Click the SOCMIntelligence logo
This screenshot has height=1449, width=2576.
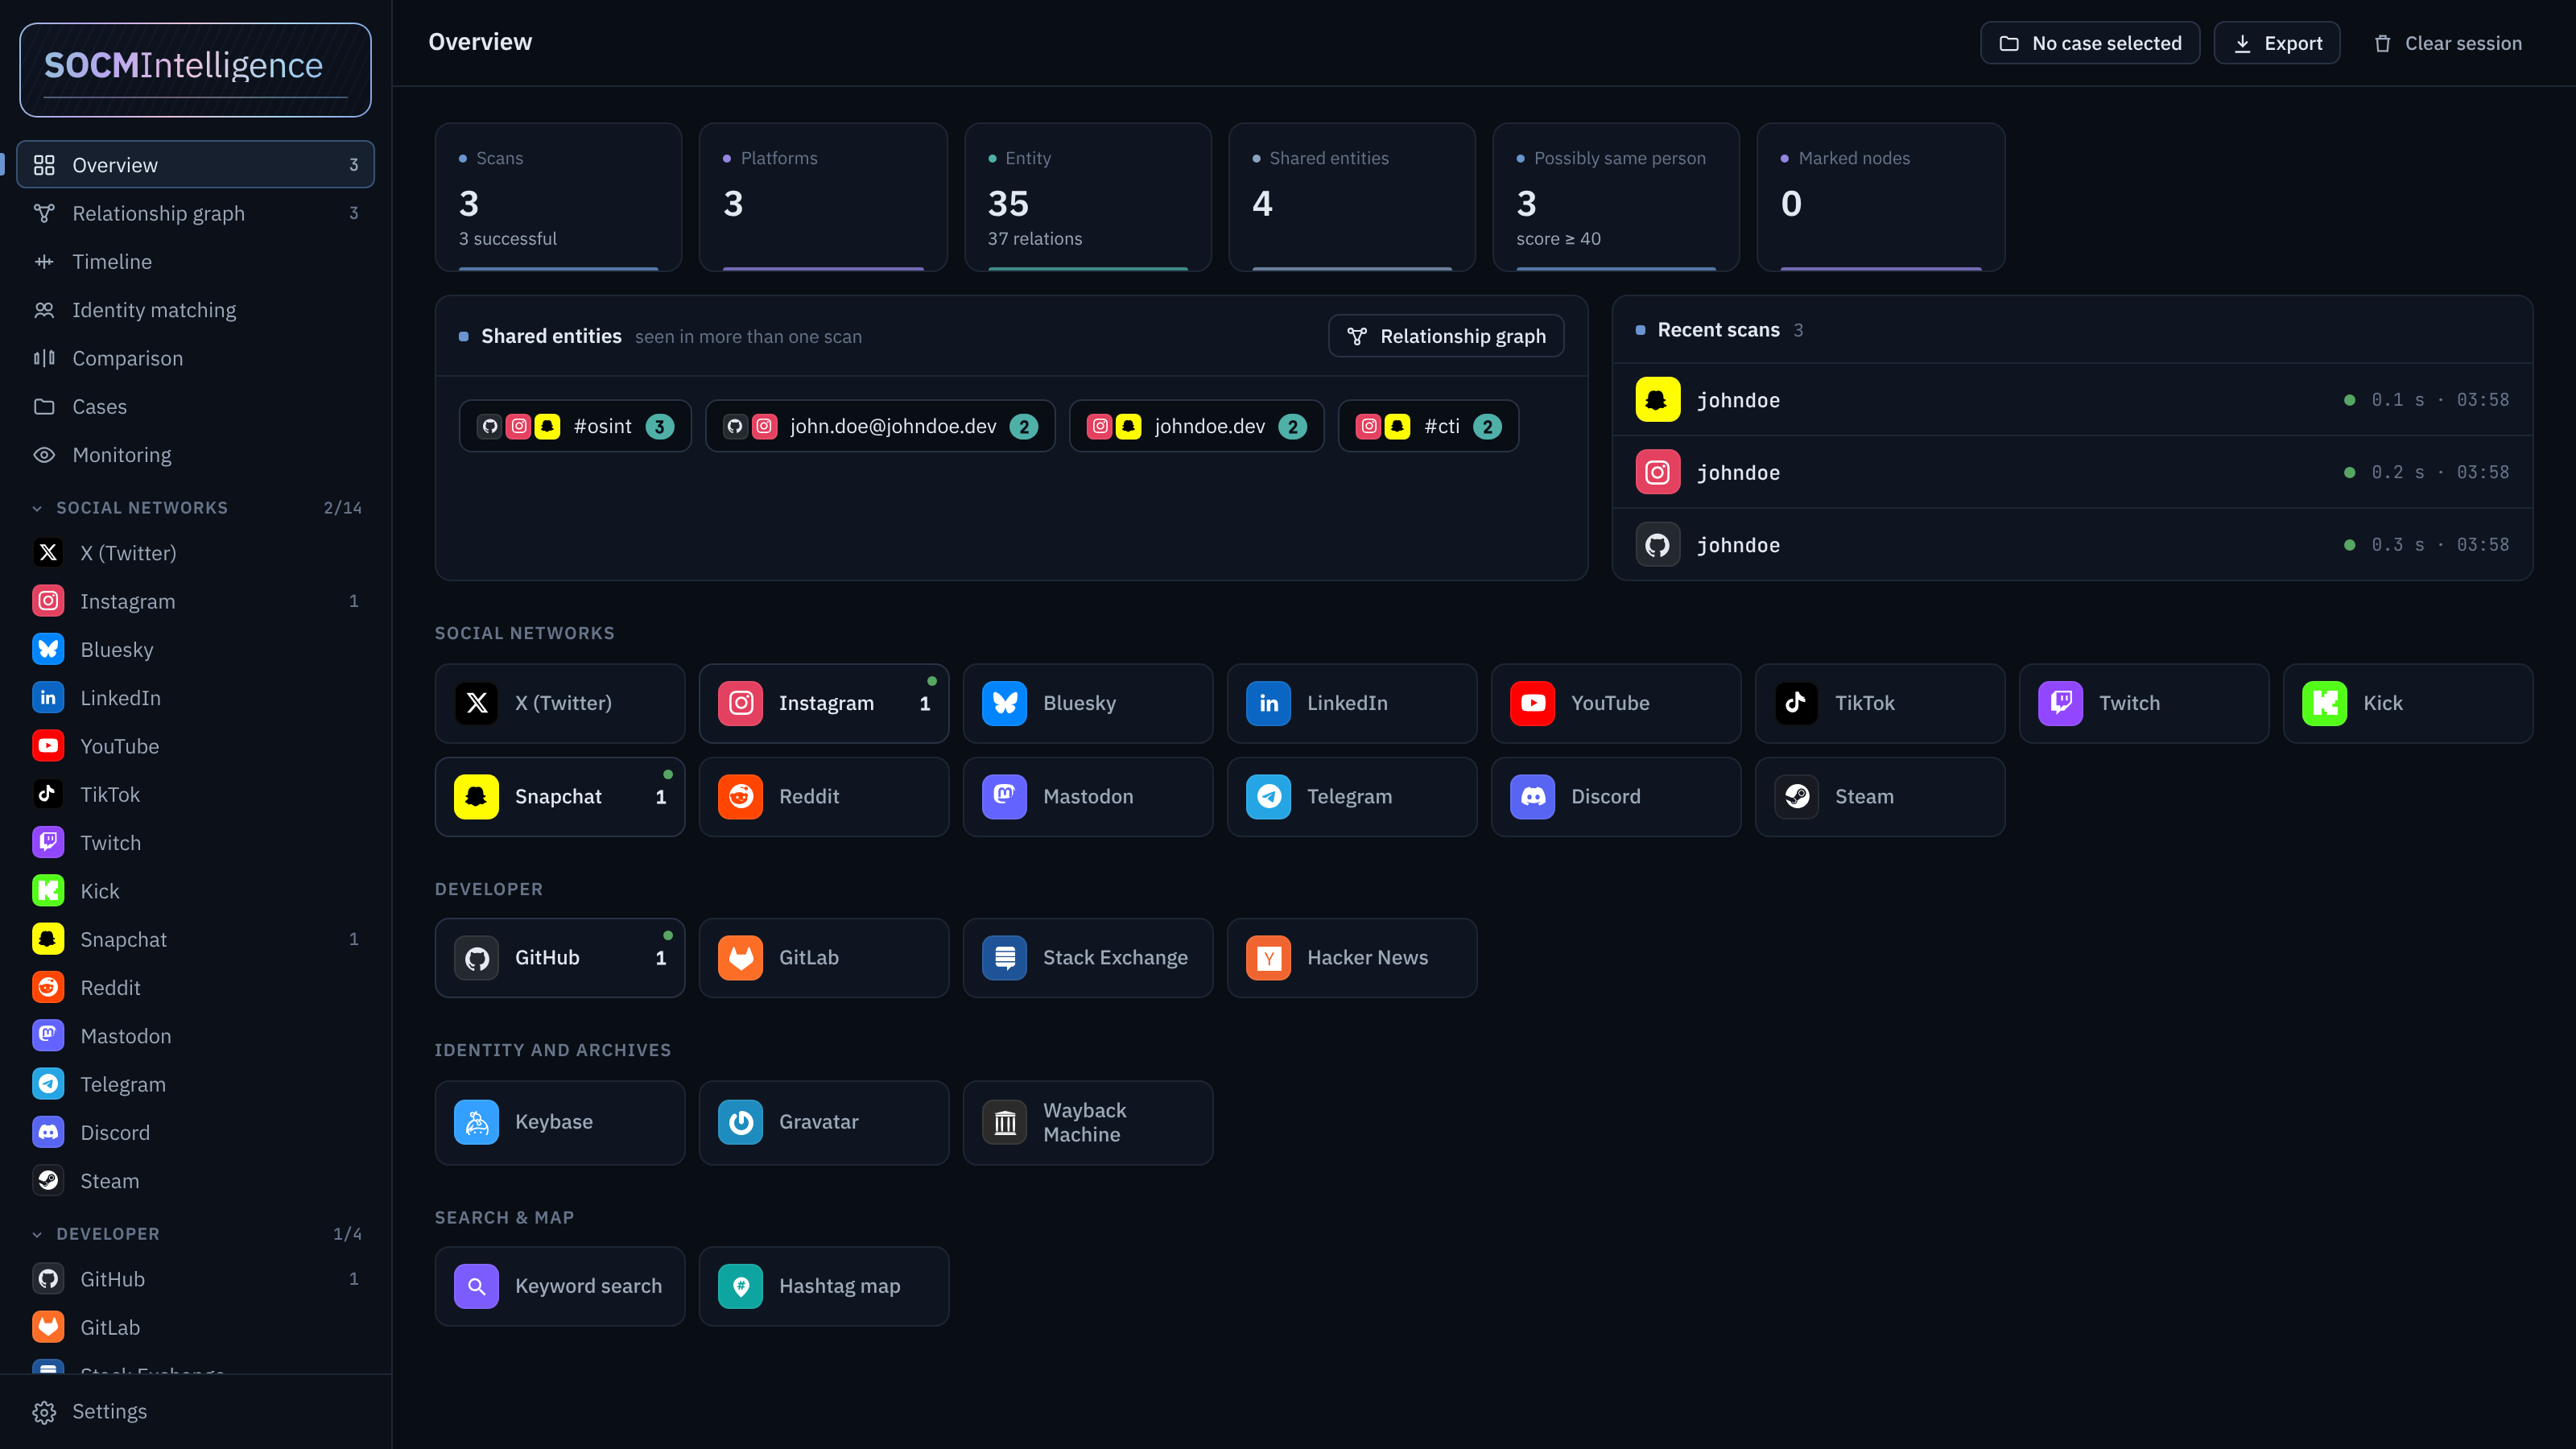pos(196,69)
